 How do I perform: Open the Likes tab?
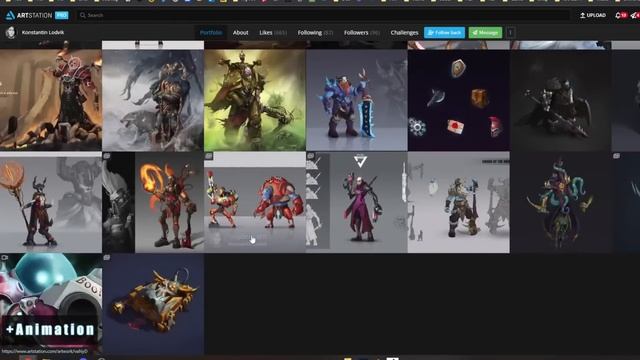(273, 32)
